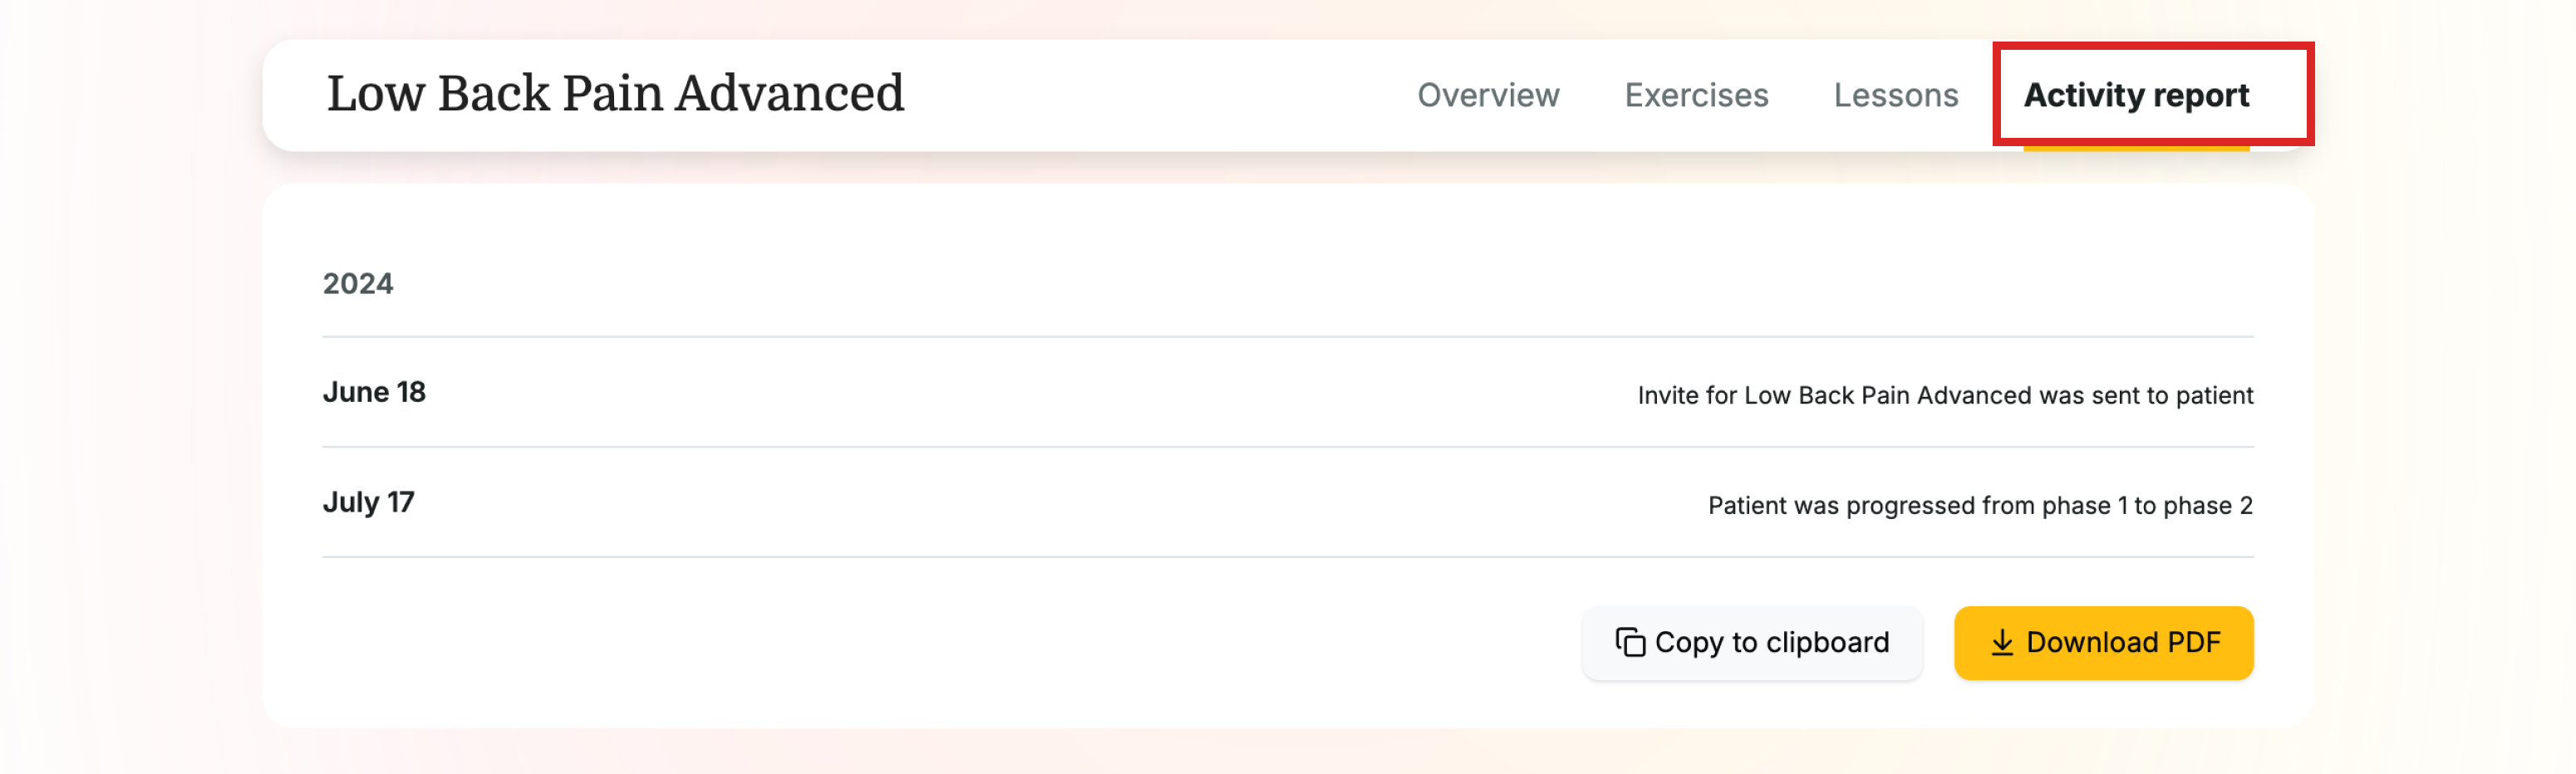
Task: Click the divider line below the July 17 entry
Action: tap(1287, 557)
